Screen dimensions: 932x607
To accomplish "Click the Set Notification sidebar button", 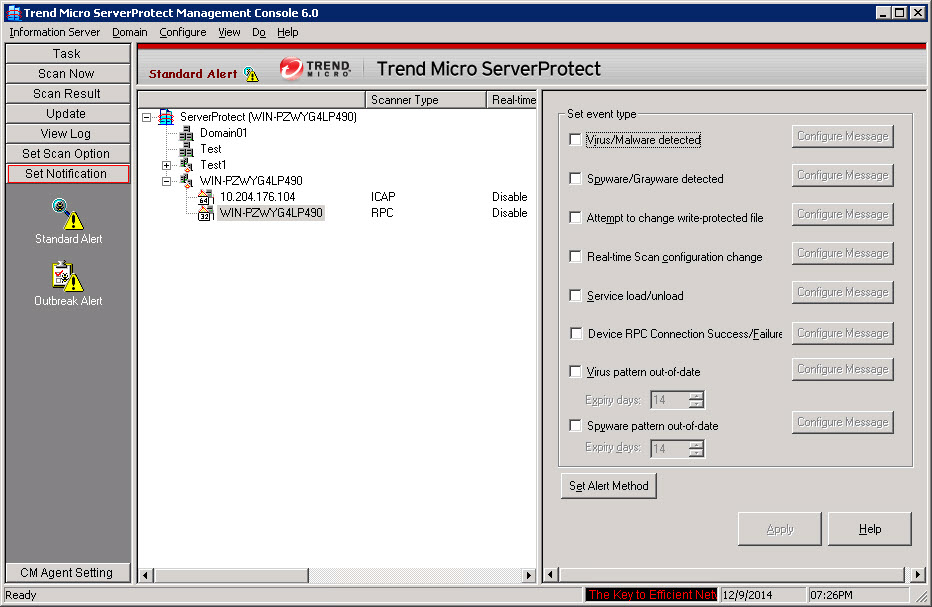I will (x=67, y=174).
